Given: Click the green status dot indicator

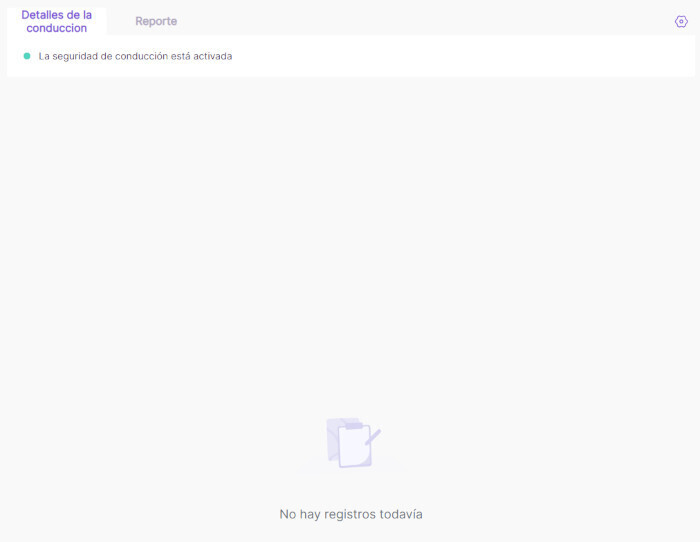Looking at the screenshot, I should point(27,56).
